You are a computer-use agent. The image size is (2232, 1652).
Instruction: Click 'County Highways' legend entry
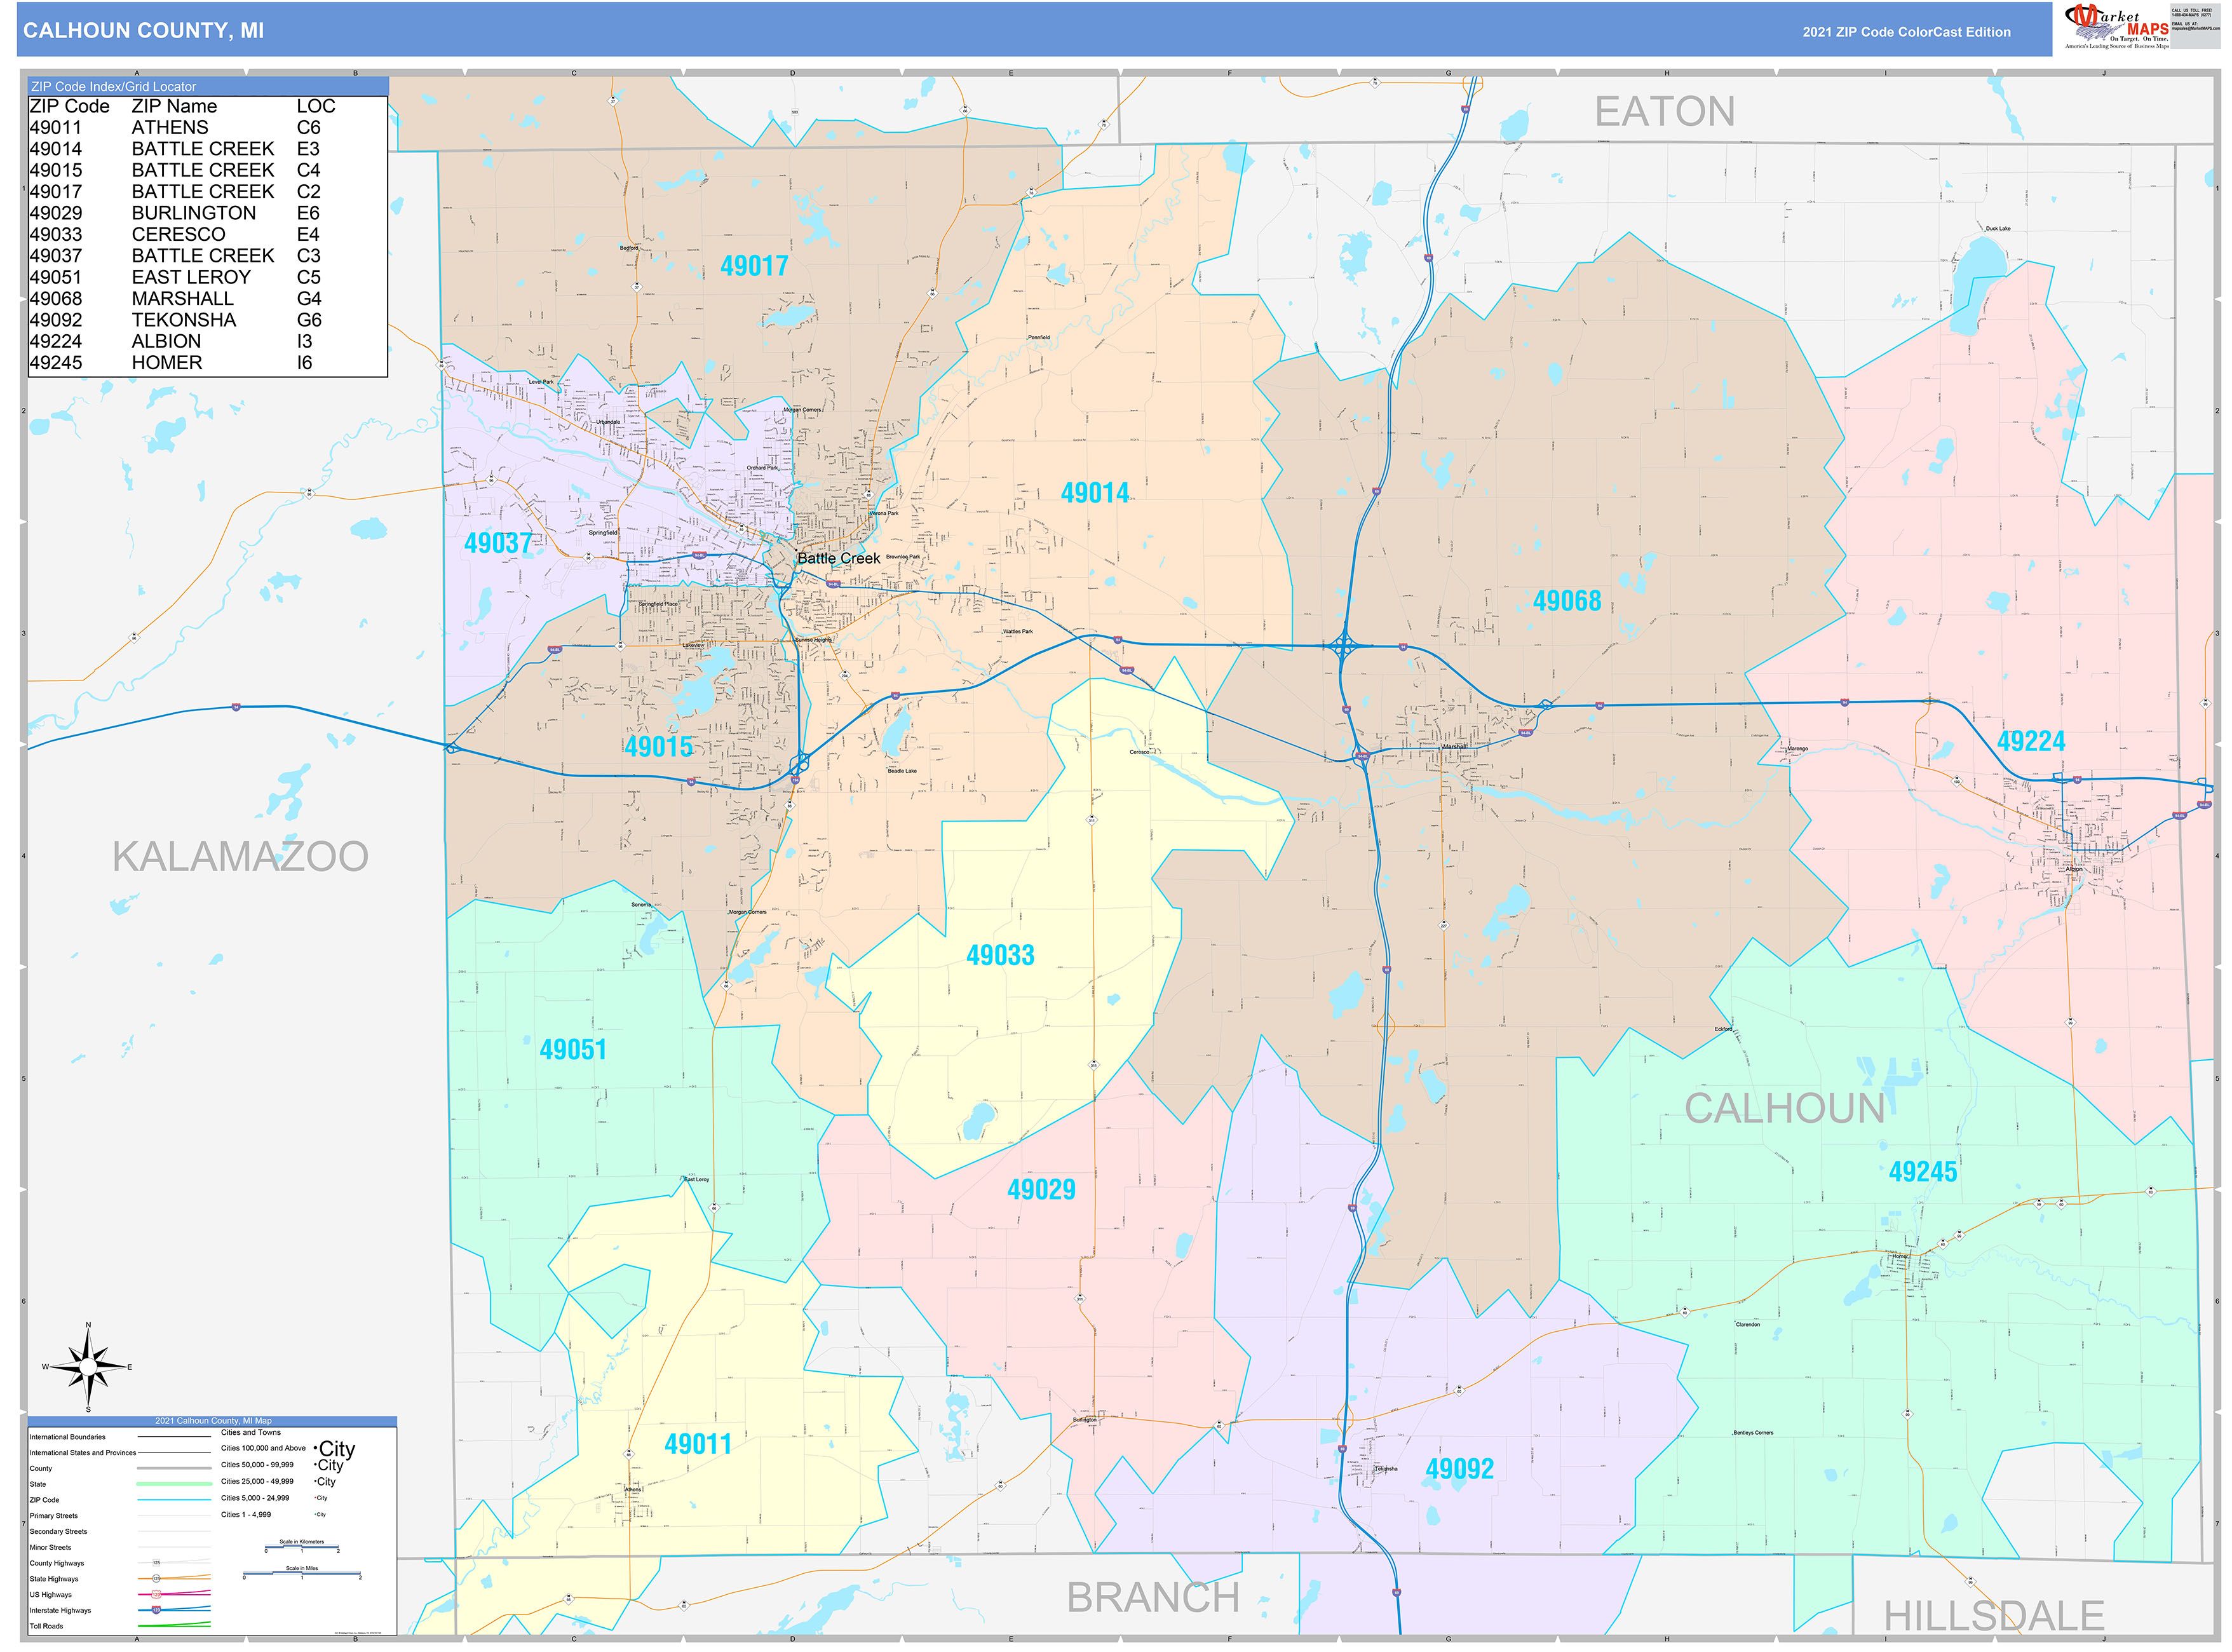[x=57, y=1563]
